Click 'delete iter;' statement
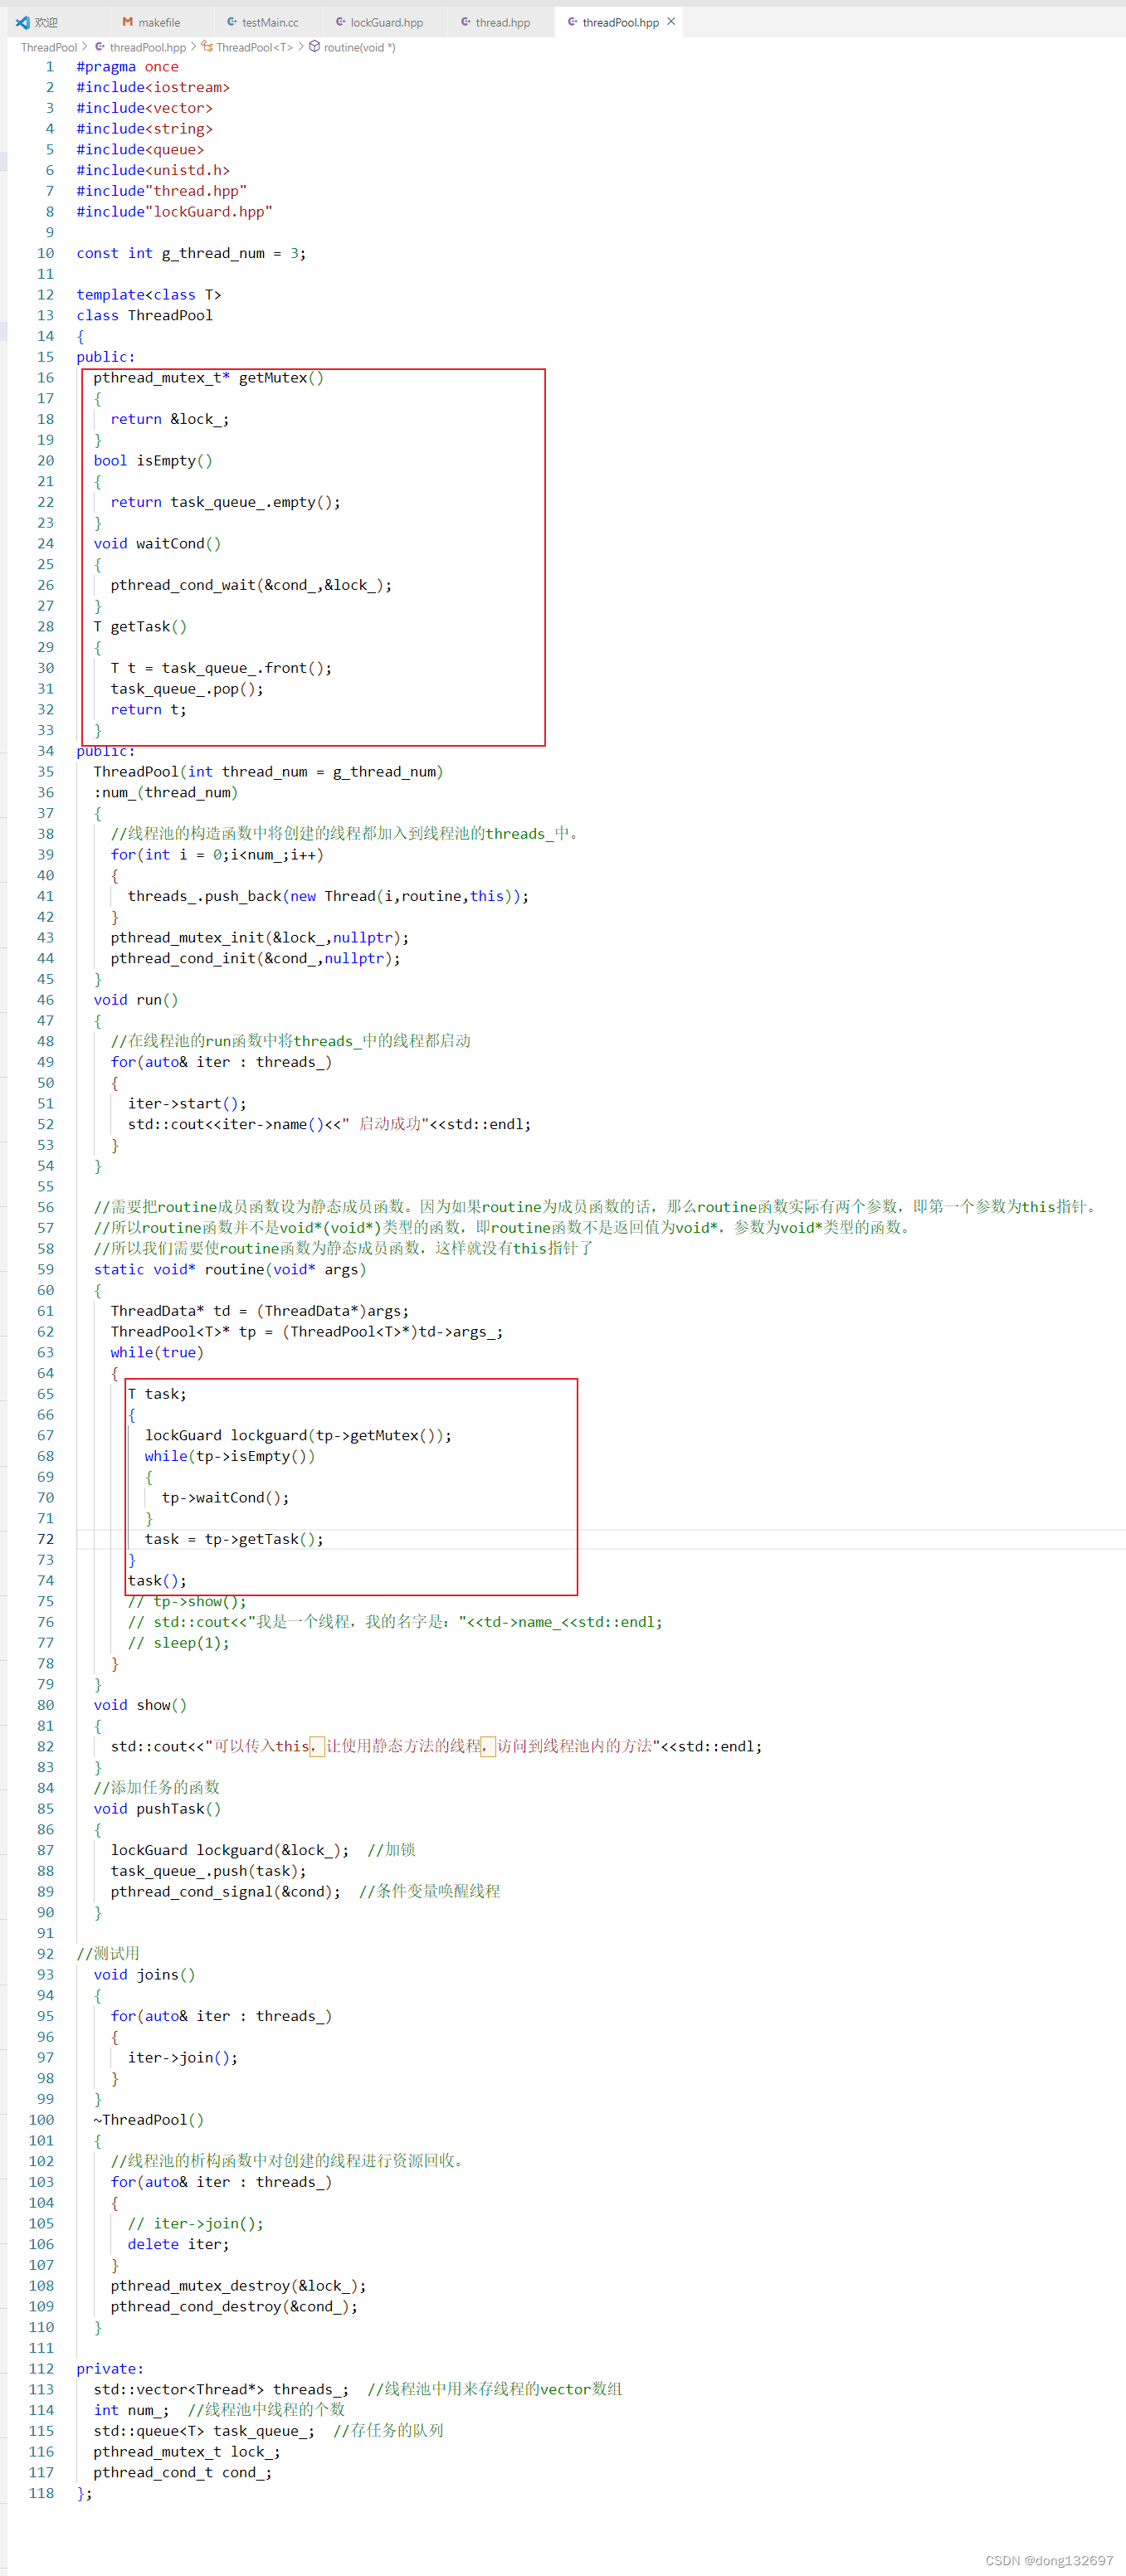The width and height of the screenshot is (1126, 2576). [x=179, y=2245]
